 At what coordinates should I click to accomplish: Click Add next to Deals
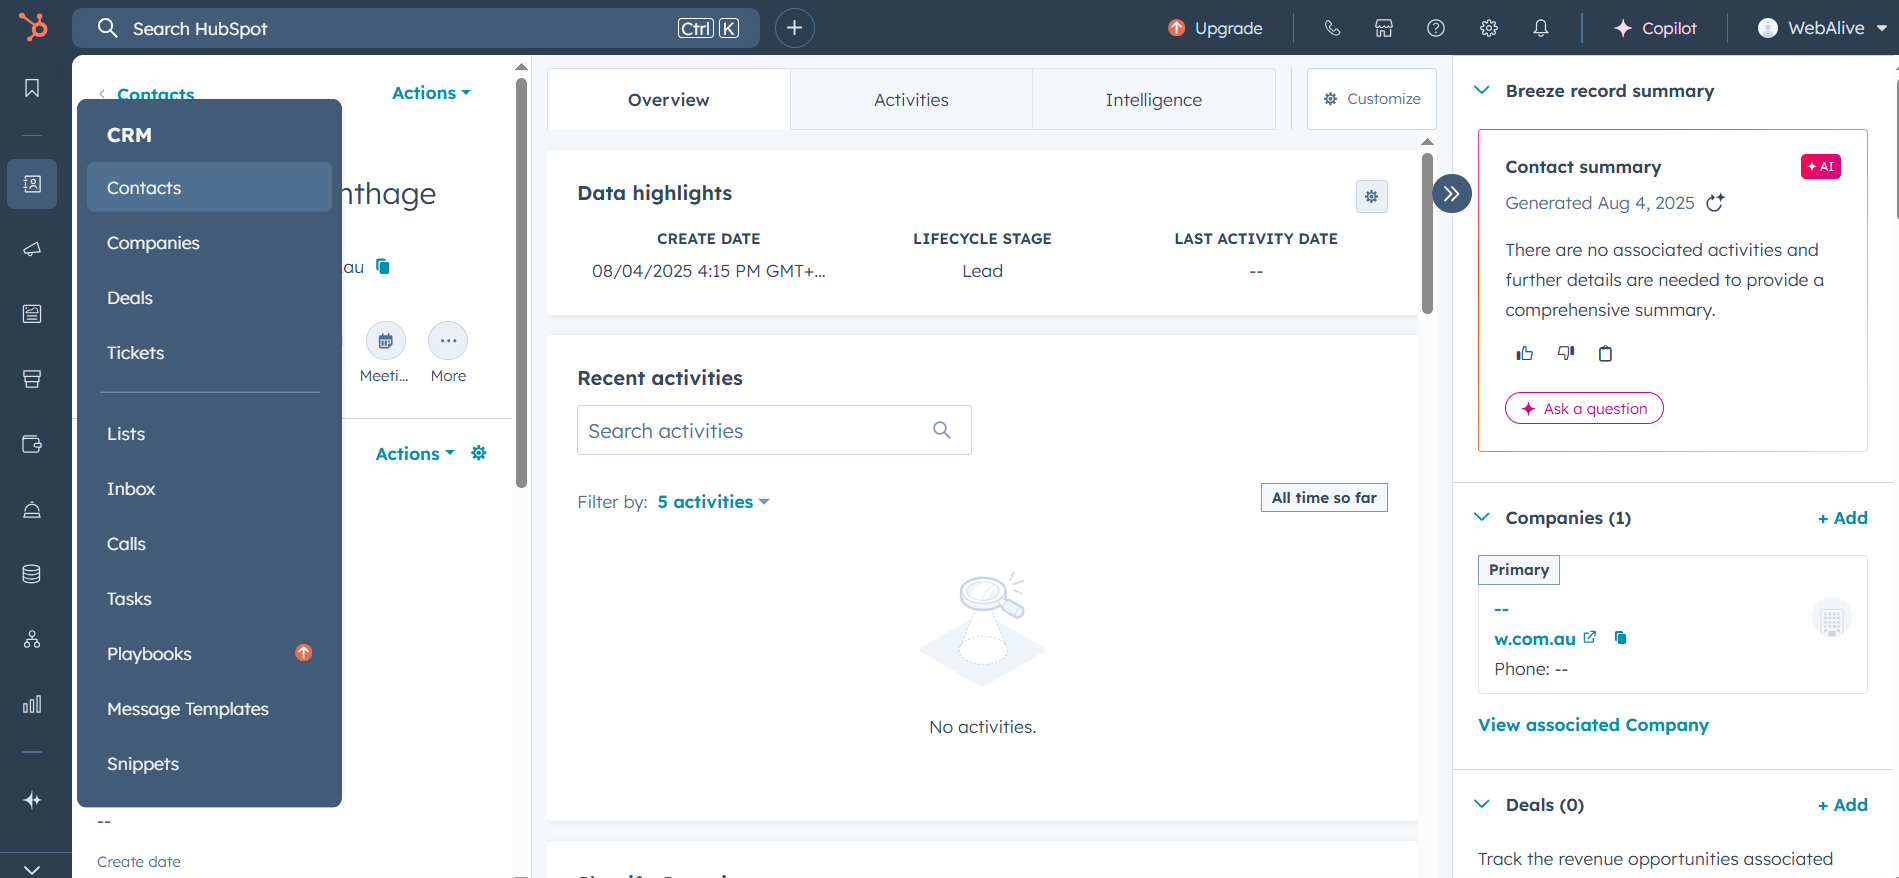1843,805
